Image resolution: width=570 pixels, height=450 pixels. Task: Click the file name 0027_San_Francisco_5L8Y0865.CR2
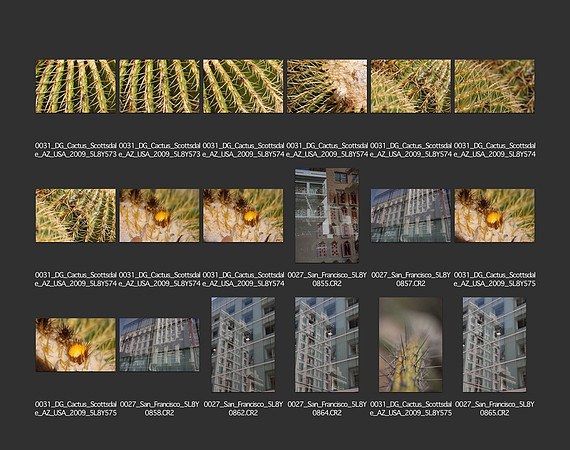(x=494, y=409)
